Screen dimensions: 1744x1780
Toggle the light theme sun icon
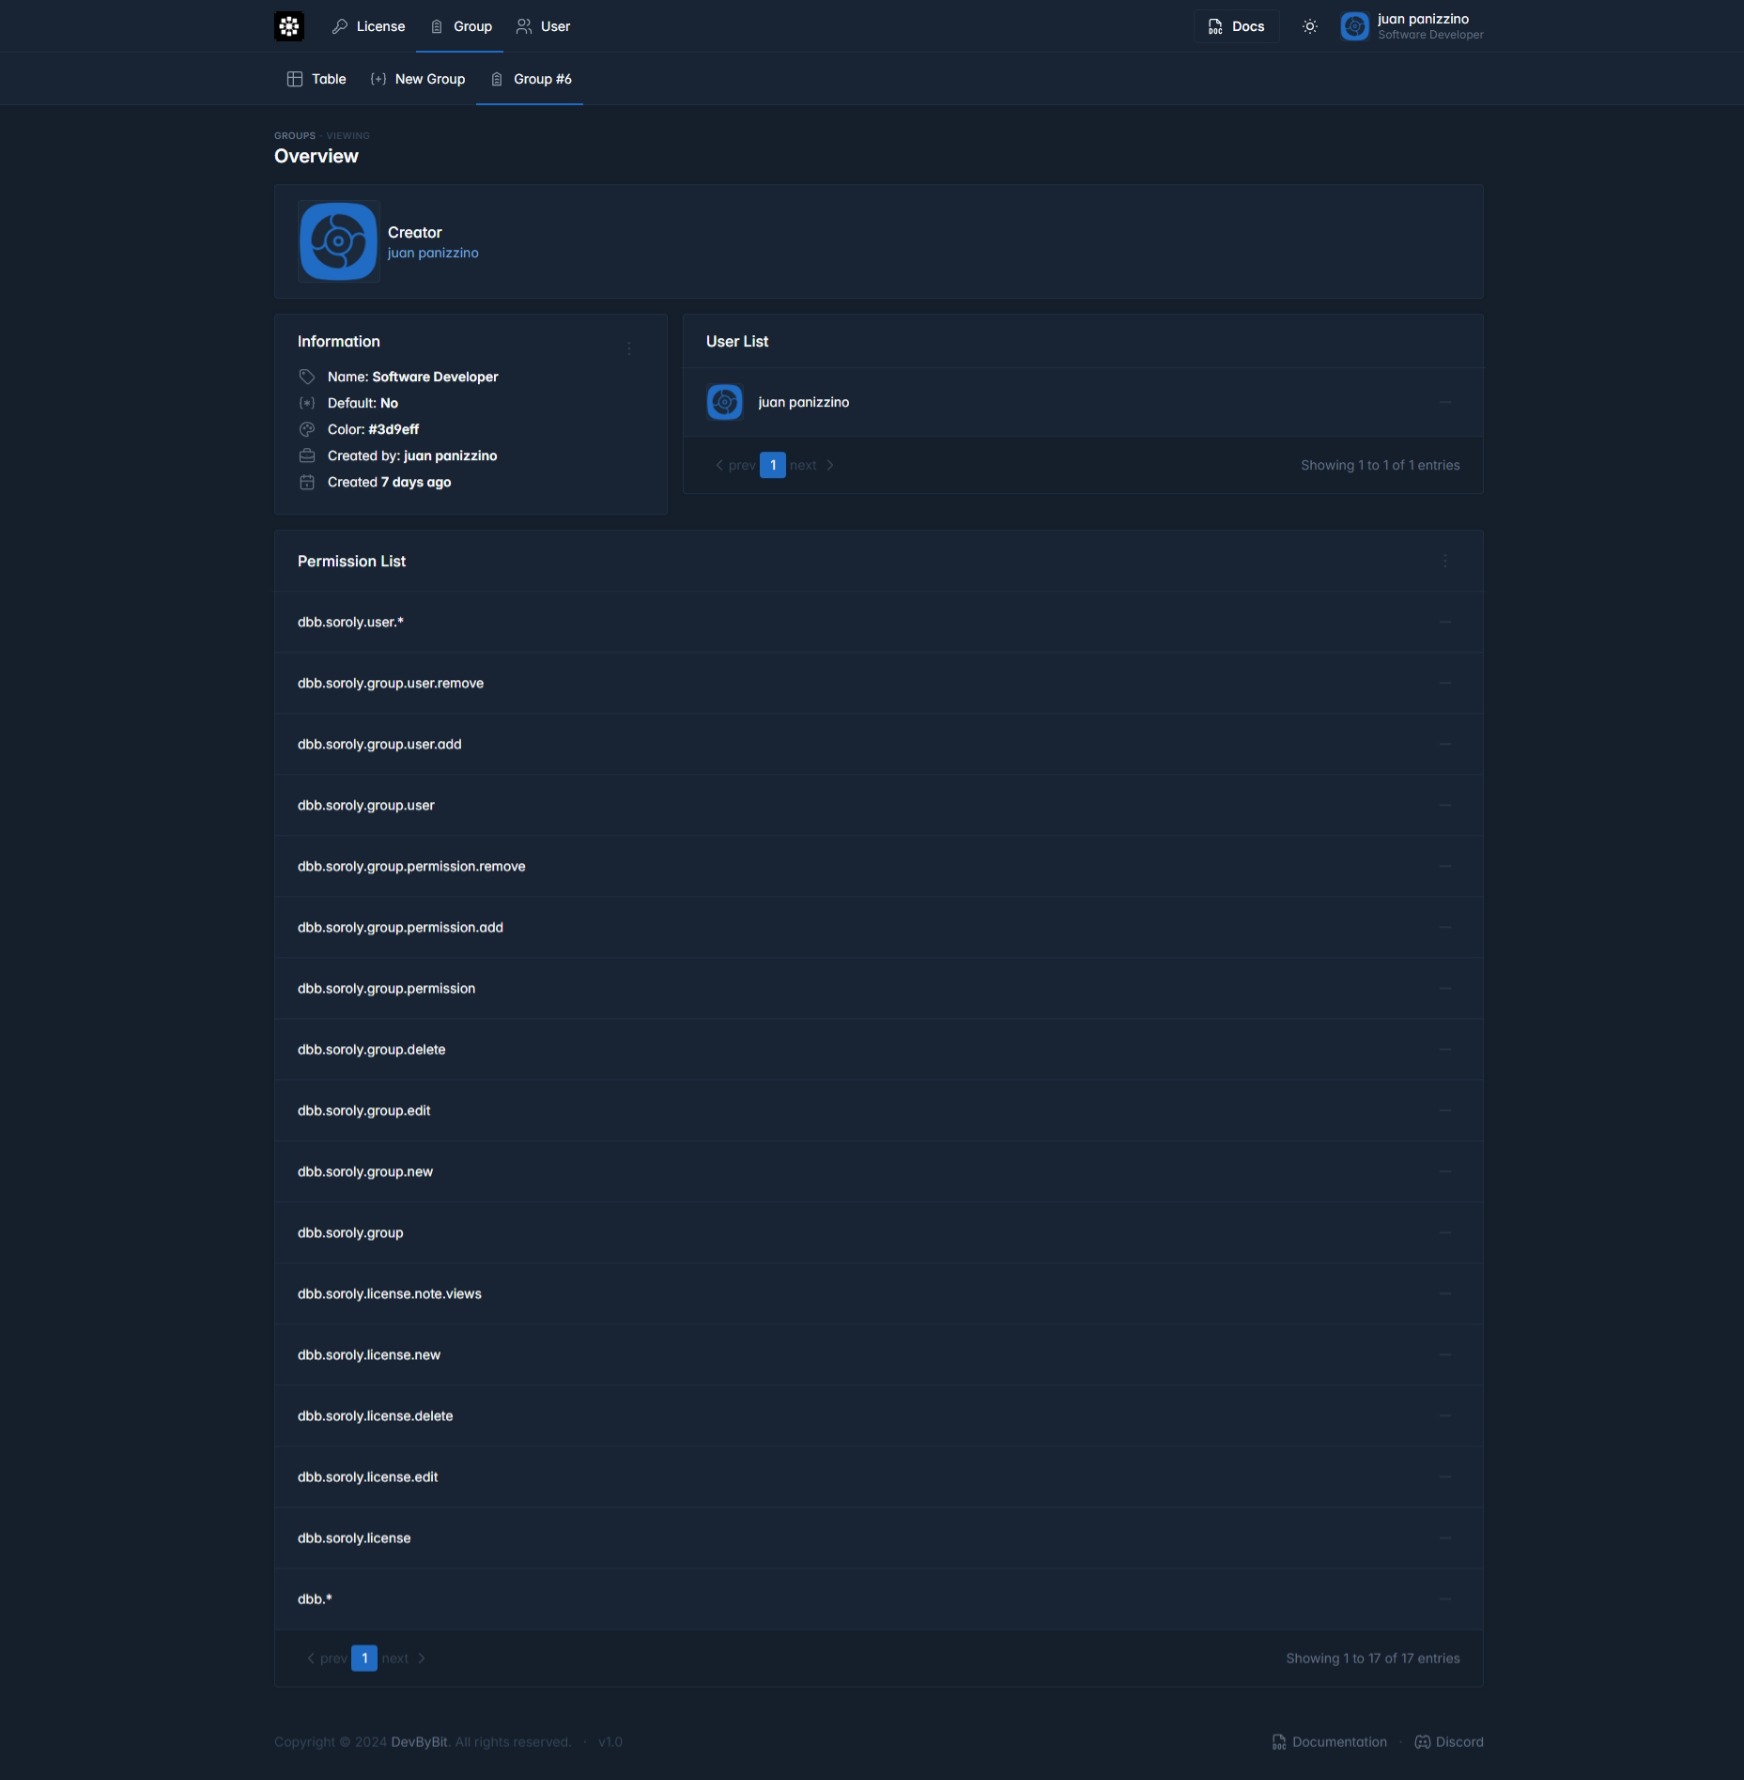pos(1310,26)
